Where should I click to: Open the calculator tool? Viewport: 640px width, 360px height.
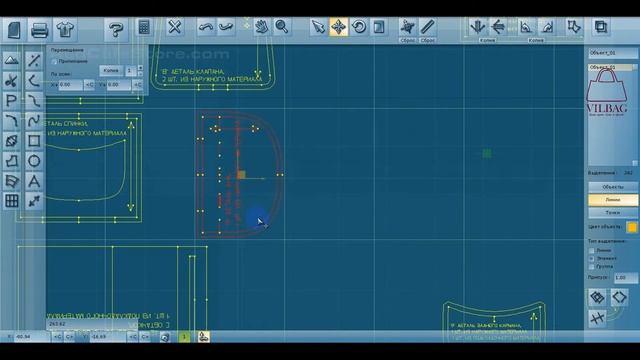(x=144, y=27)
